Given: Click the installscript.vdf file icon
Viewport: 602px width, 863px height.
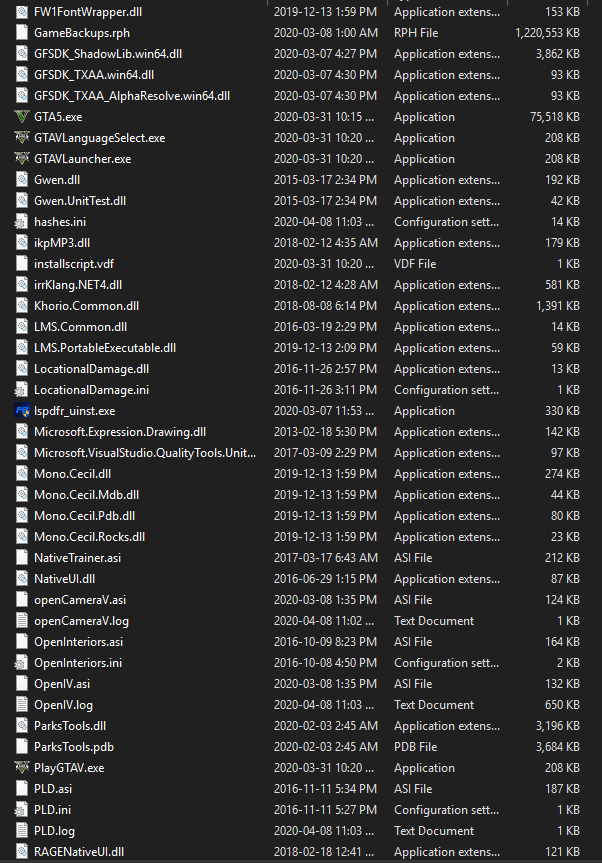Looking at the screenshot, I should pos(21,264).
